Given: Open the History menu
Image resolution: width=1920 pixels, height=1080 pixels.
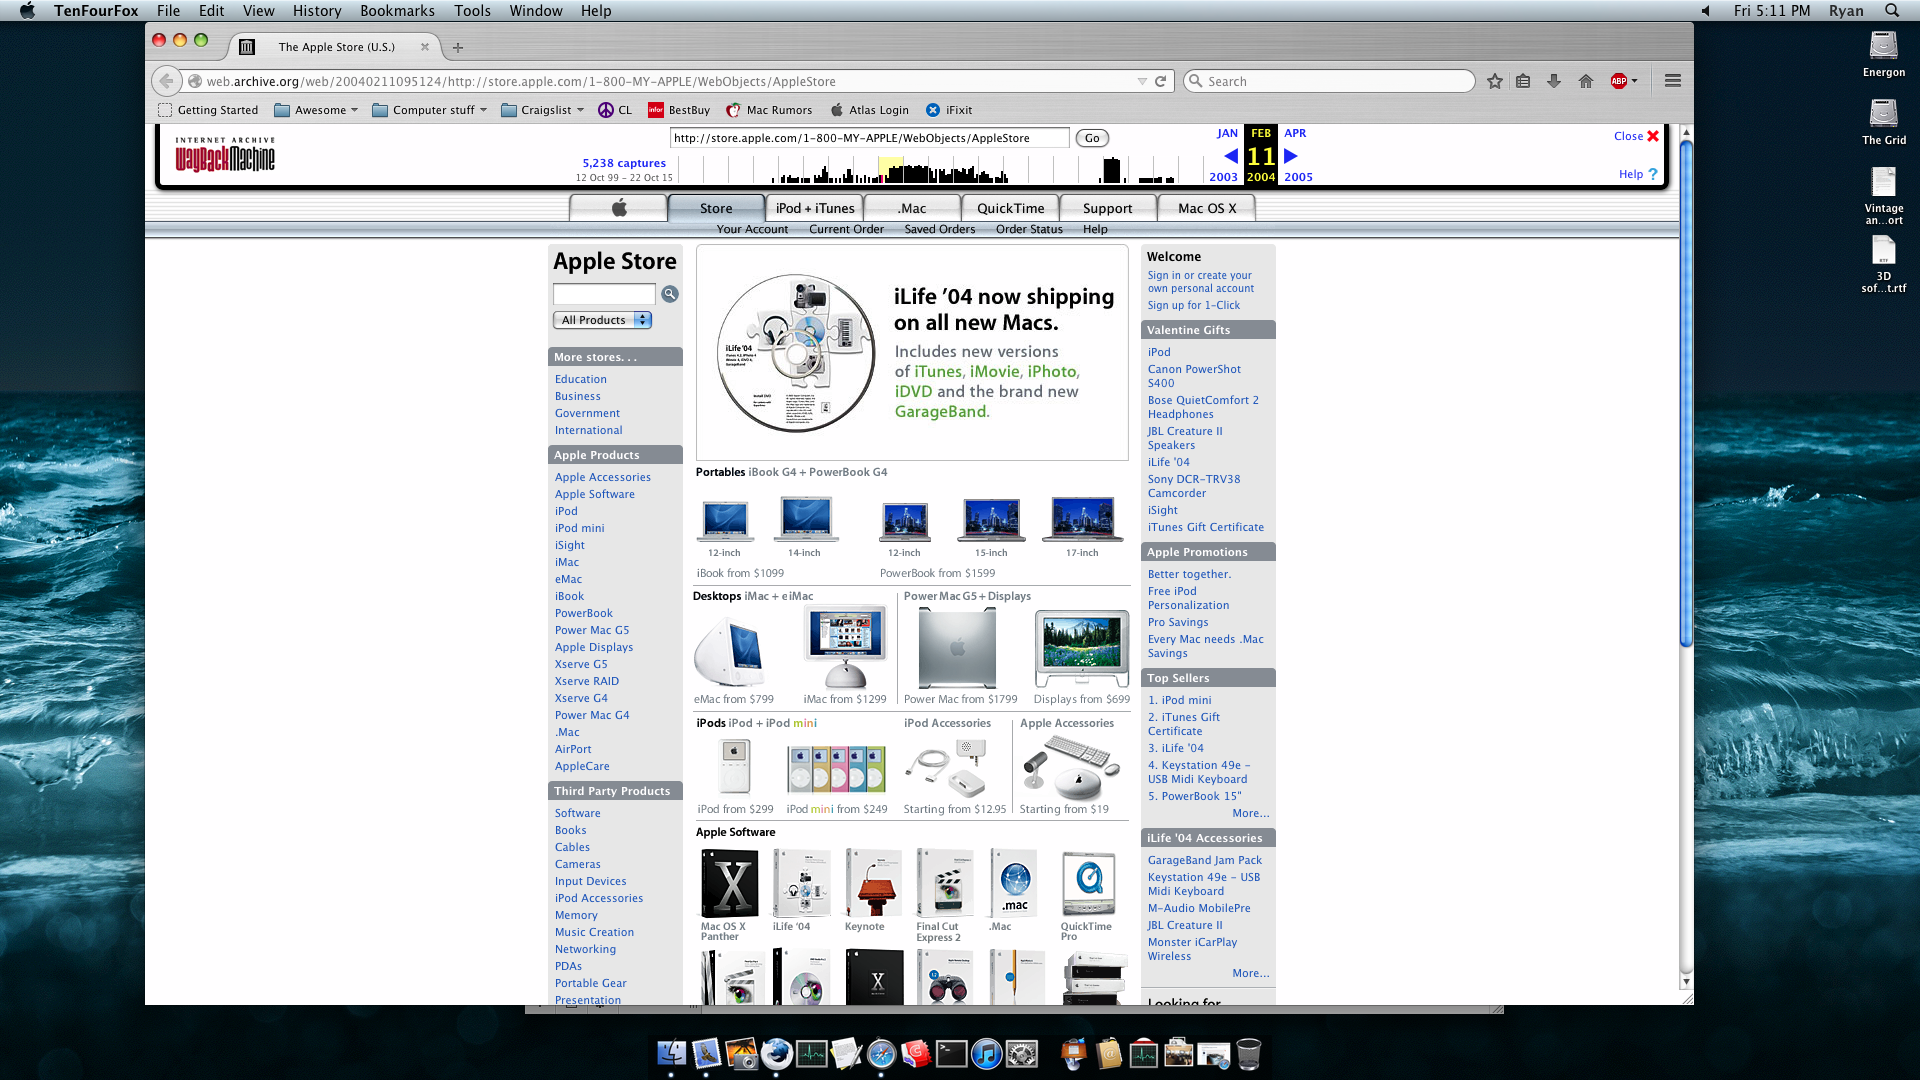Looking at the screenshot, I should click(317, 11).
